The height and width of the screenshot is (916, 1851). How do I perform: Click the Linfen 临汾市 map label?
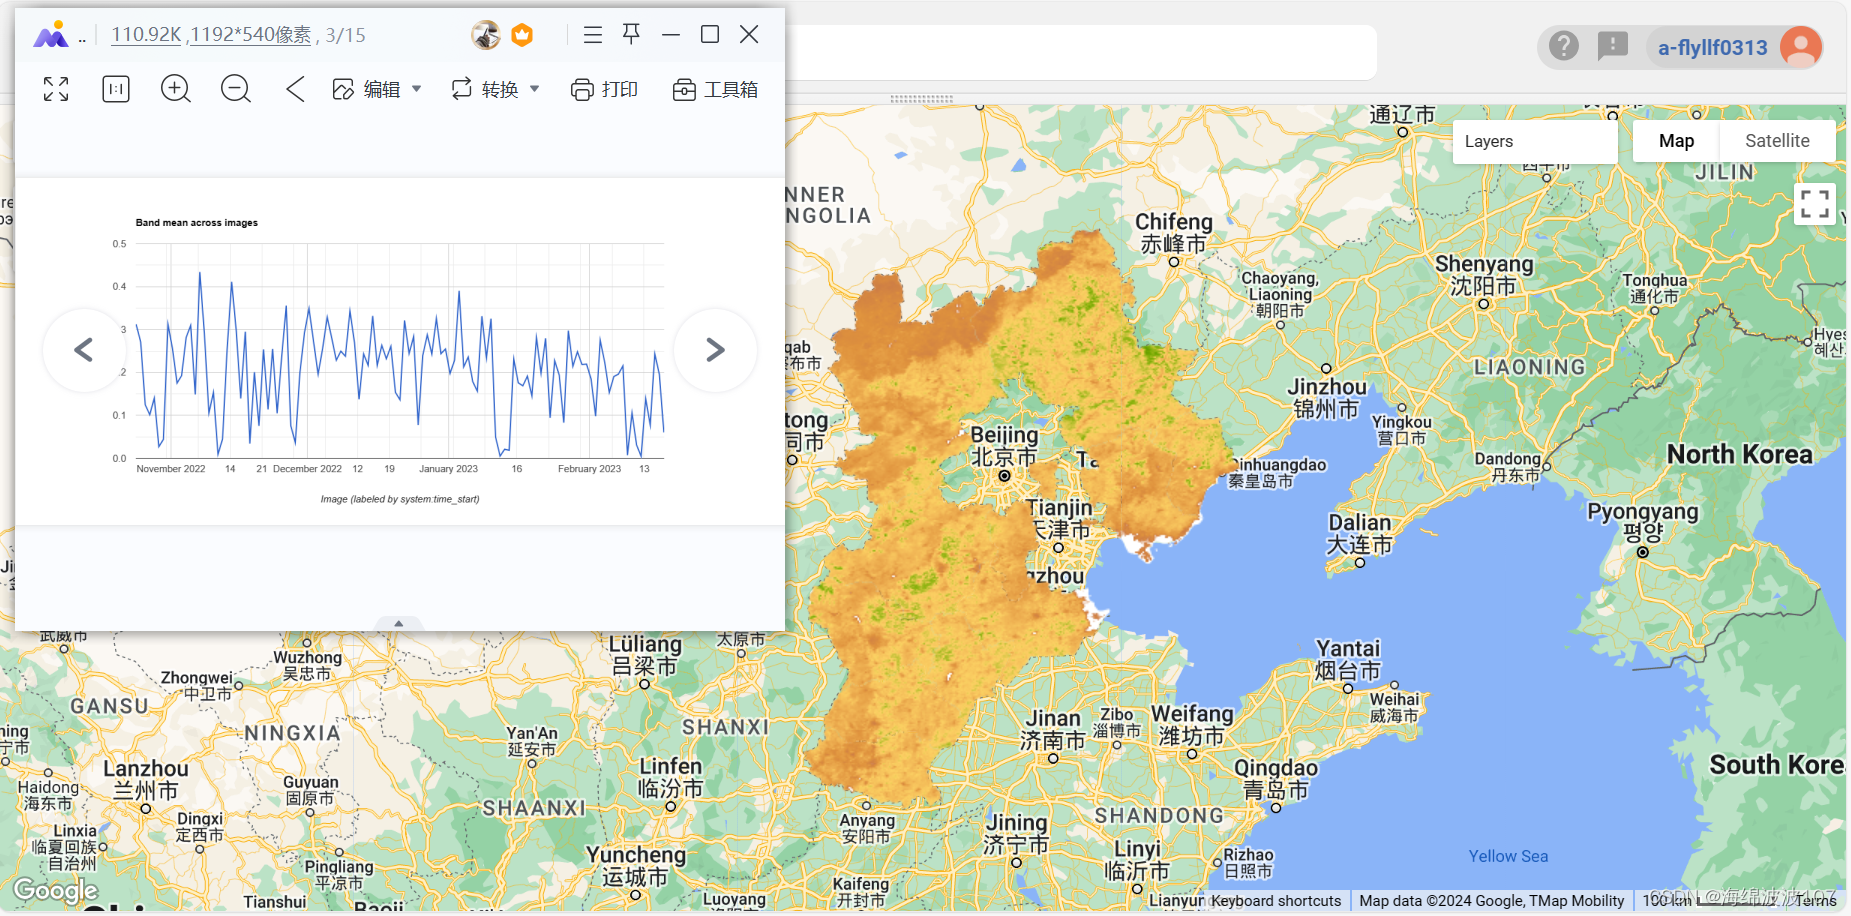coord(671,777)
